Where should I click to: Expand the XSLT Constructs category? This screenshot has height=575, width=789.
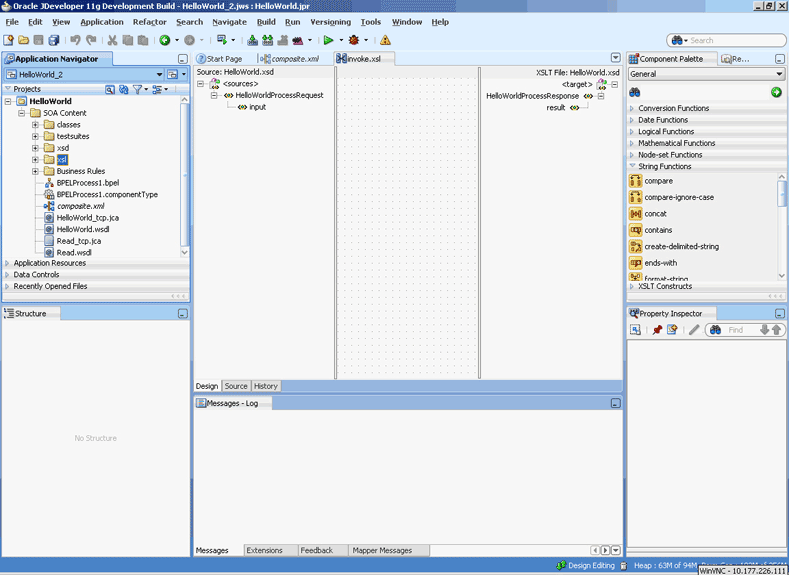(x=632, y=286)
